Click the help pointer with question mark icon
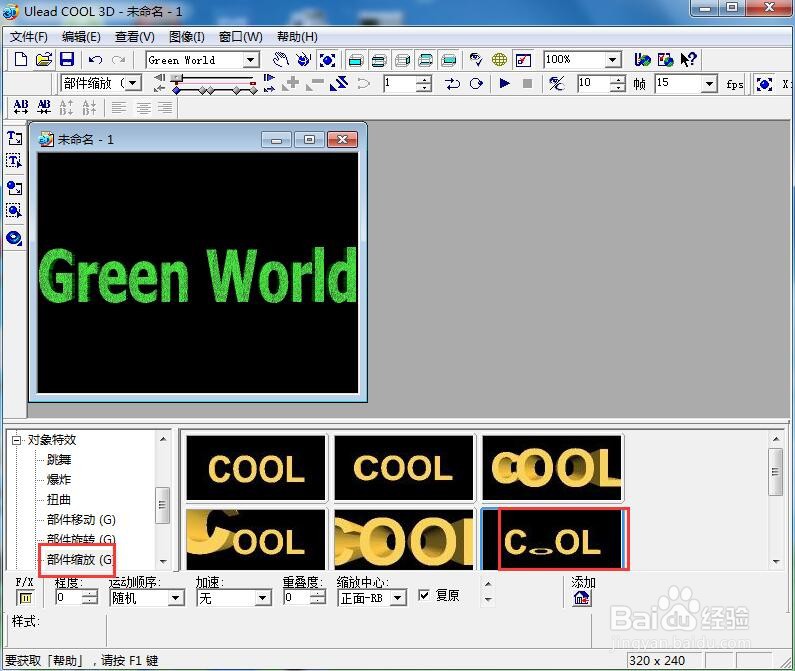The image size is (795, 671). point(689,60)
